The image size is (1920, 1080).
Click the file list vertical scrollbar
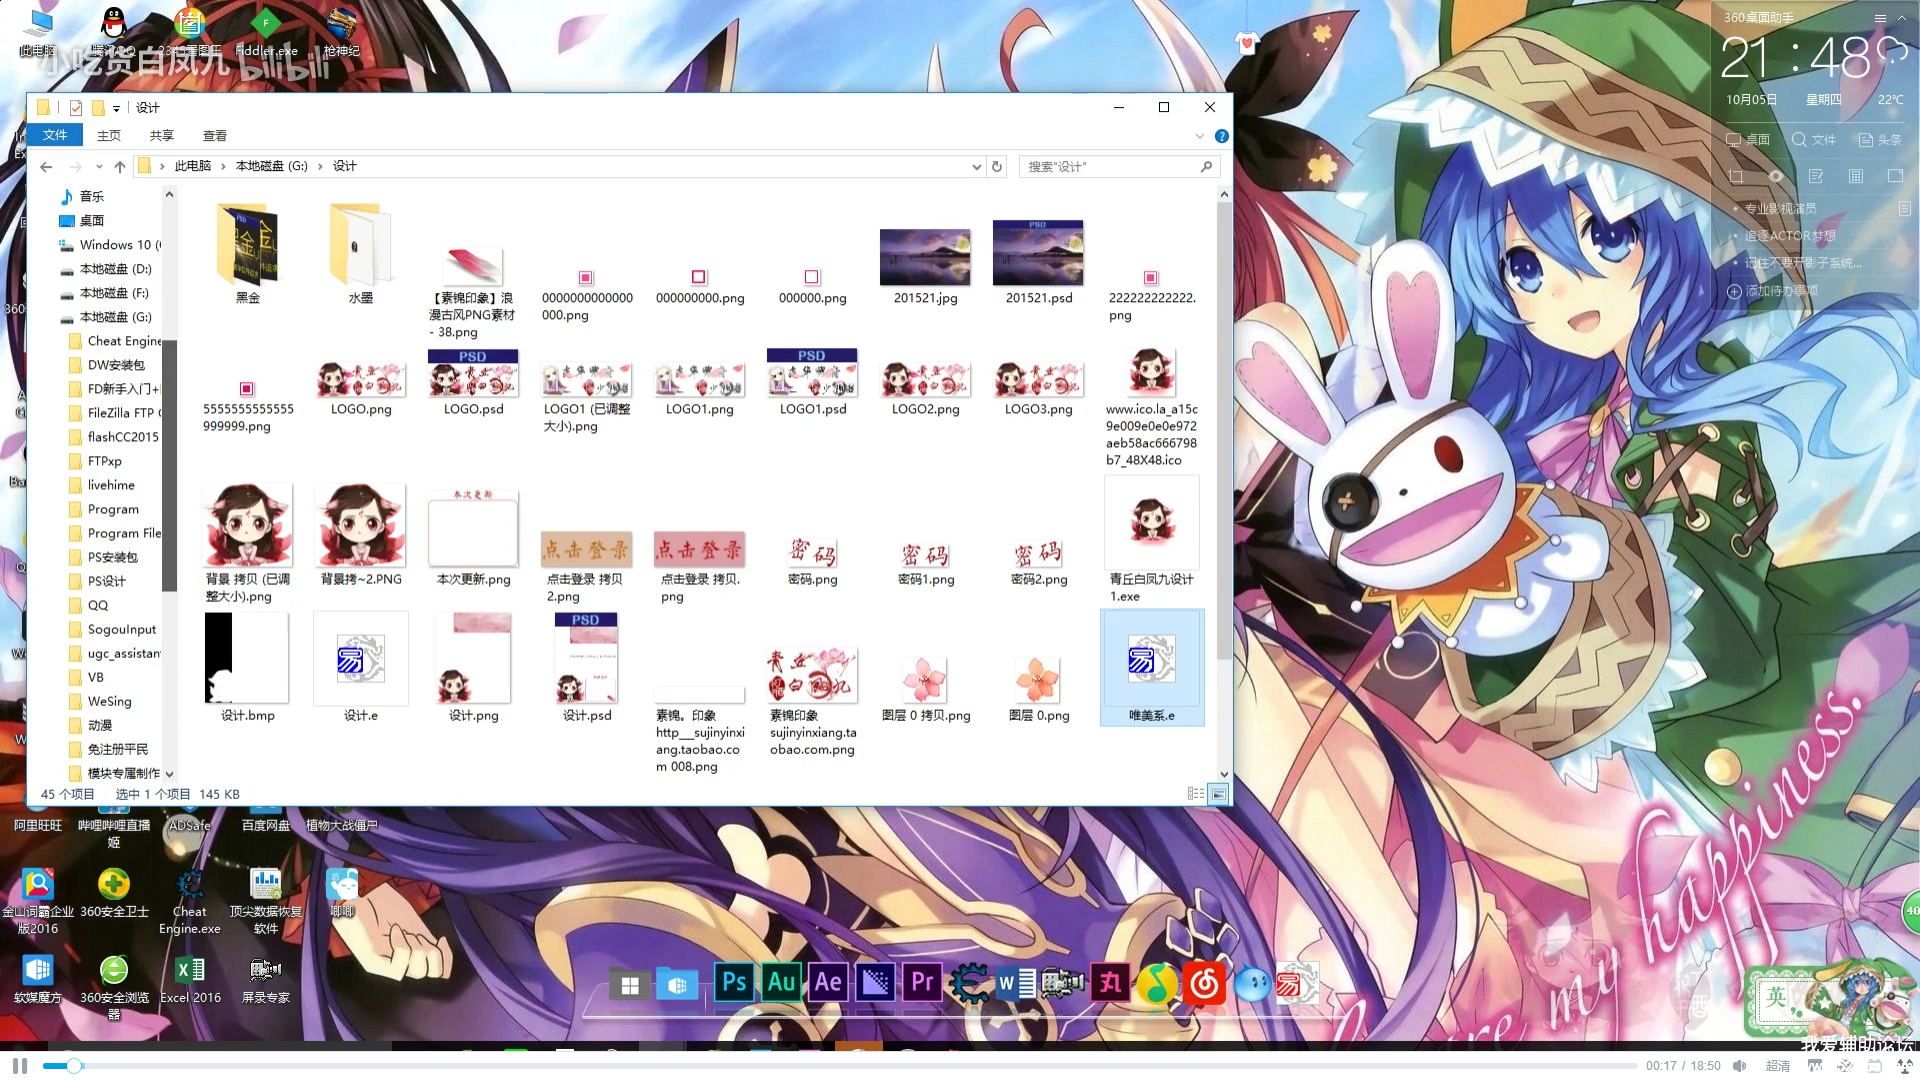pyautogui.click(x=1224, y=430)
